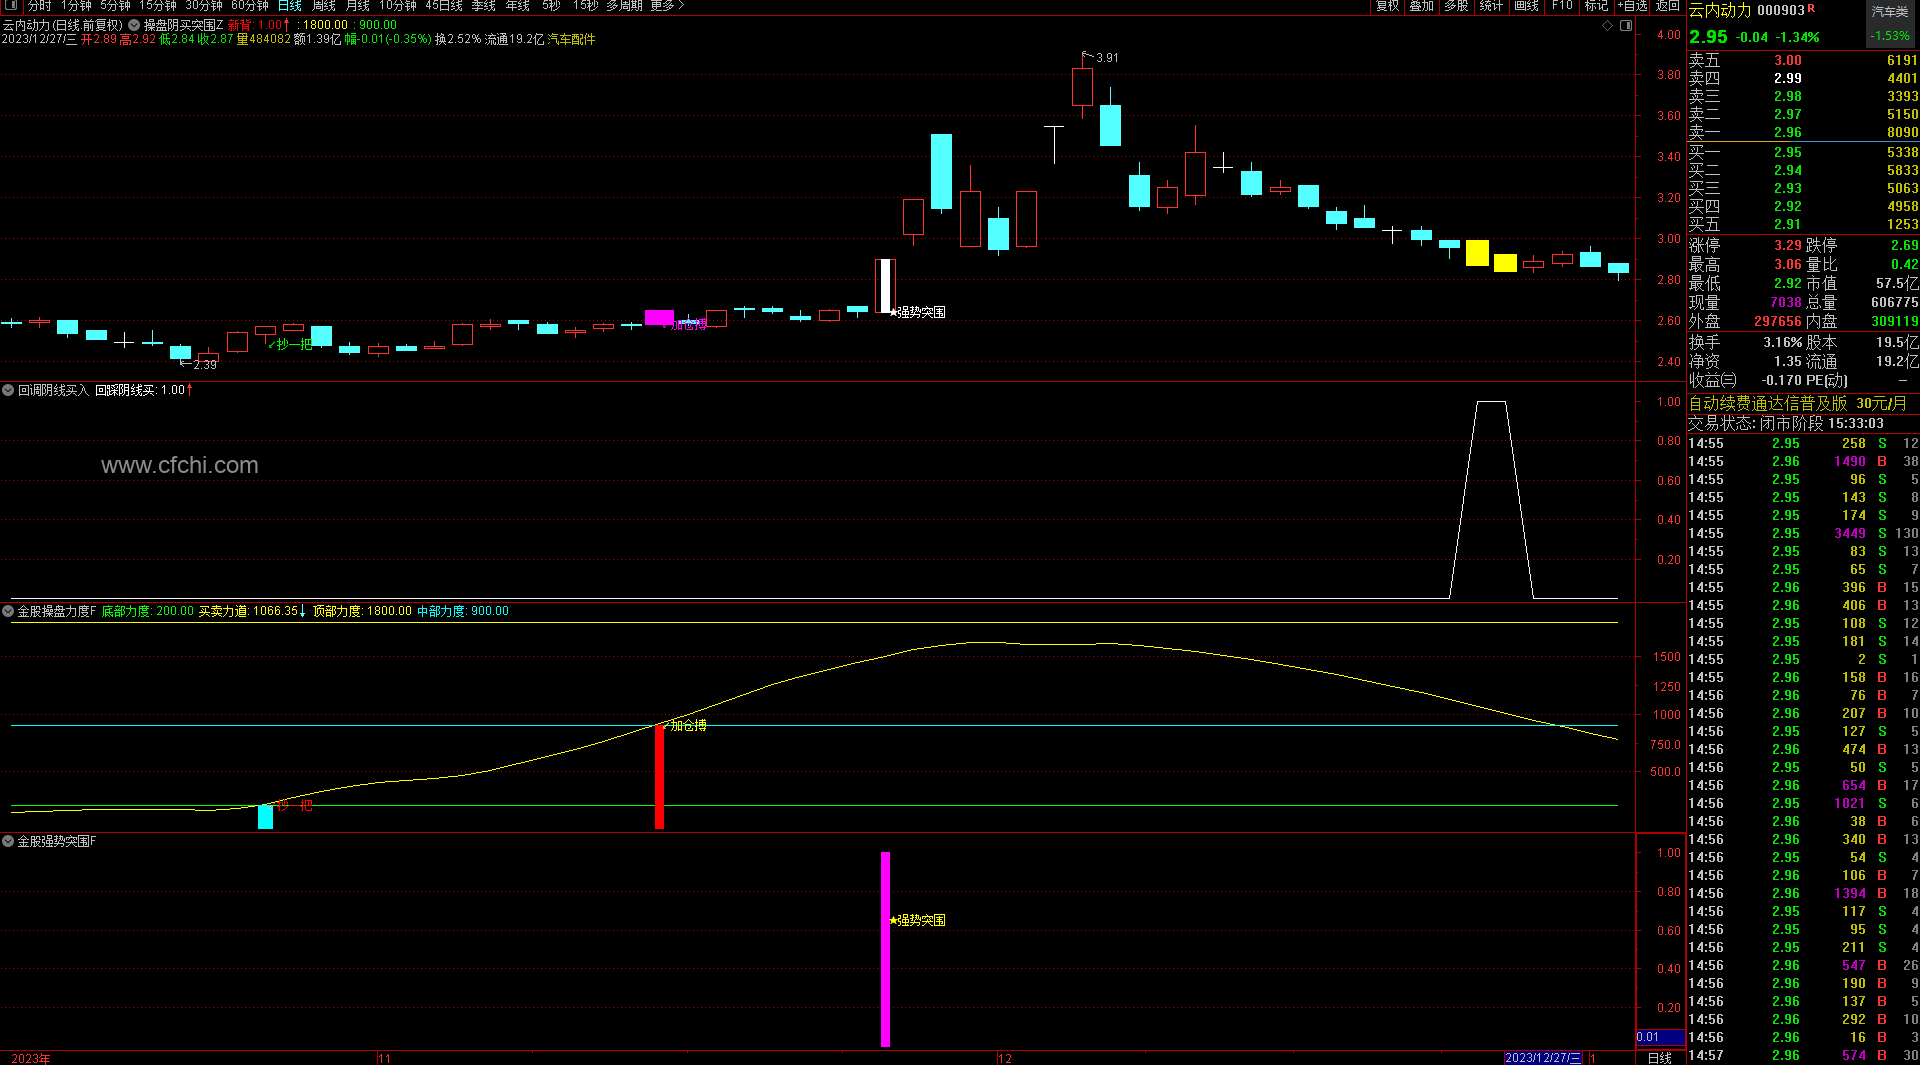Open the 画线 drawing tools
This screenshot has height=1065, width=1920.
pyautogui.click(x=1526, y=6)
